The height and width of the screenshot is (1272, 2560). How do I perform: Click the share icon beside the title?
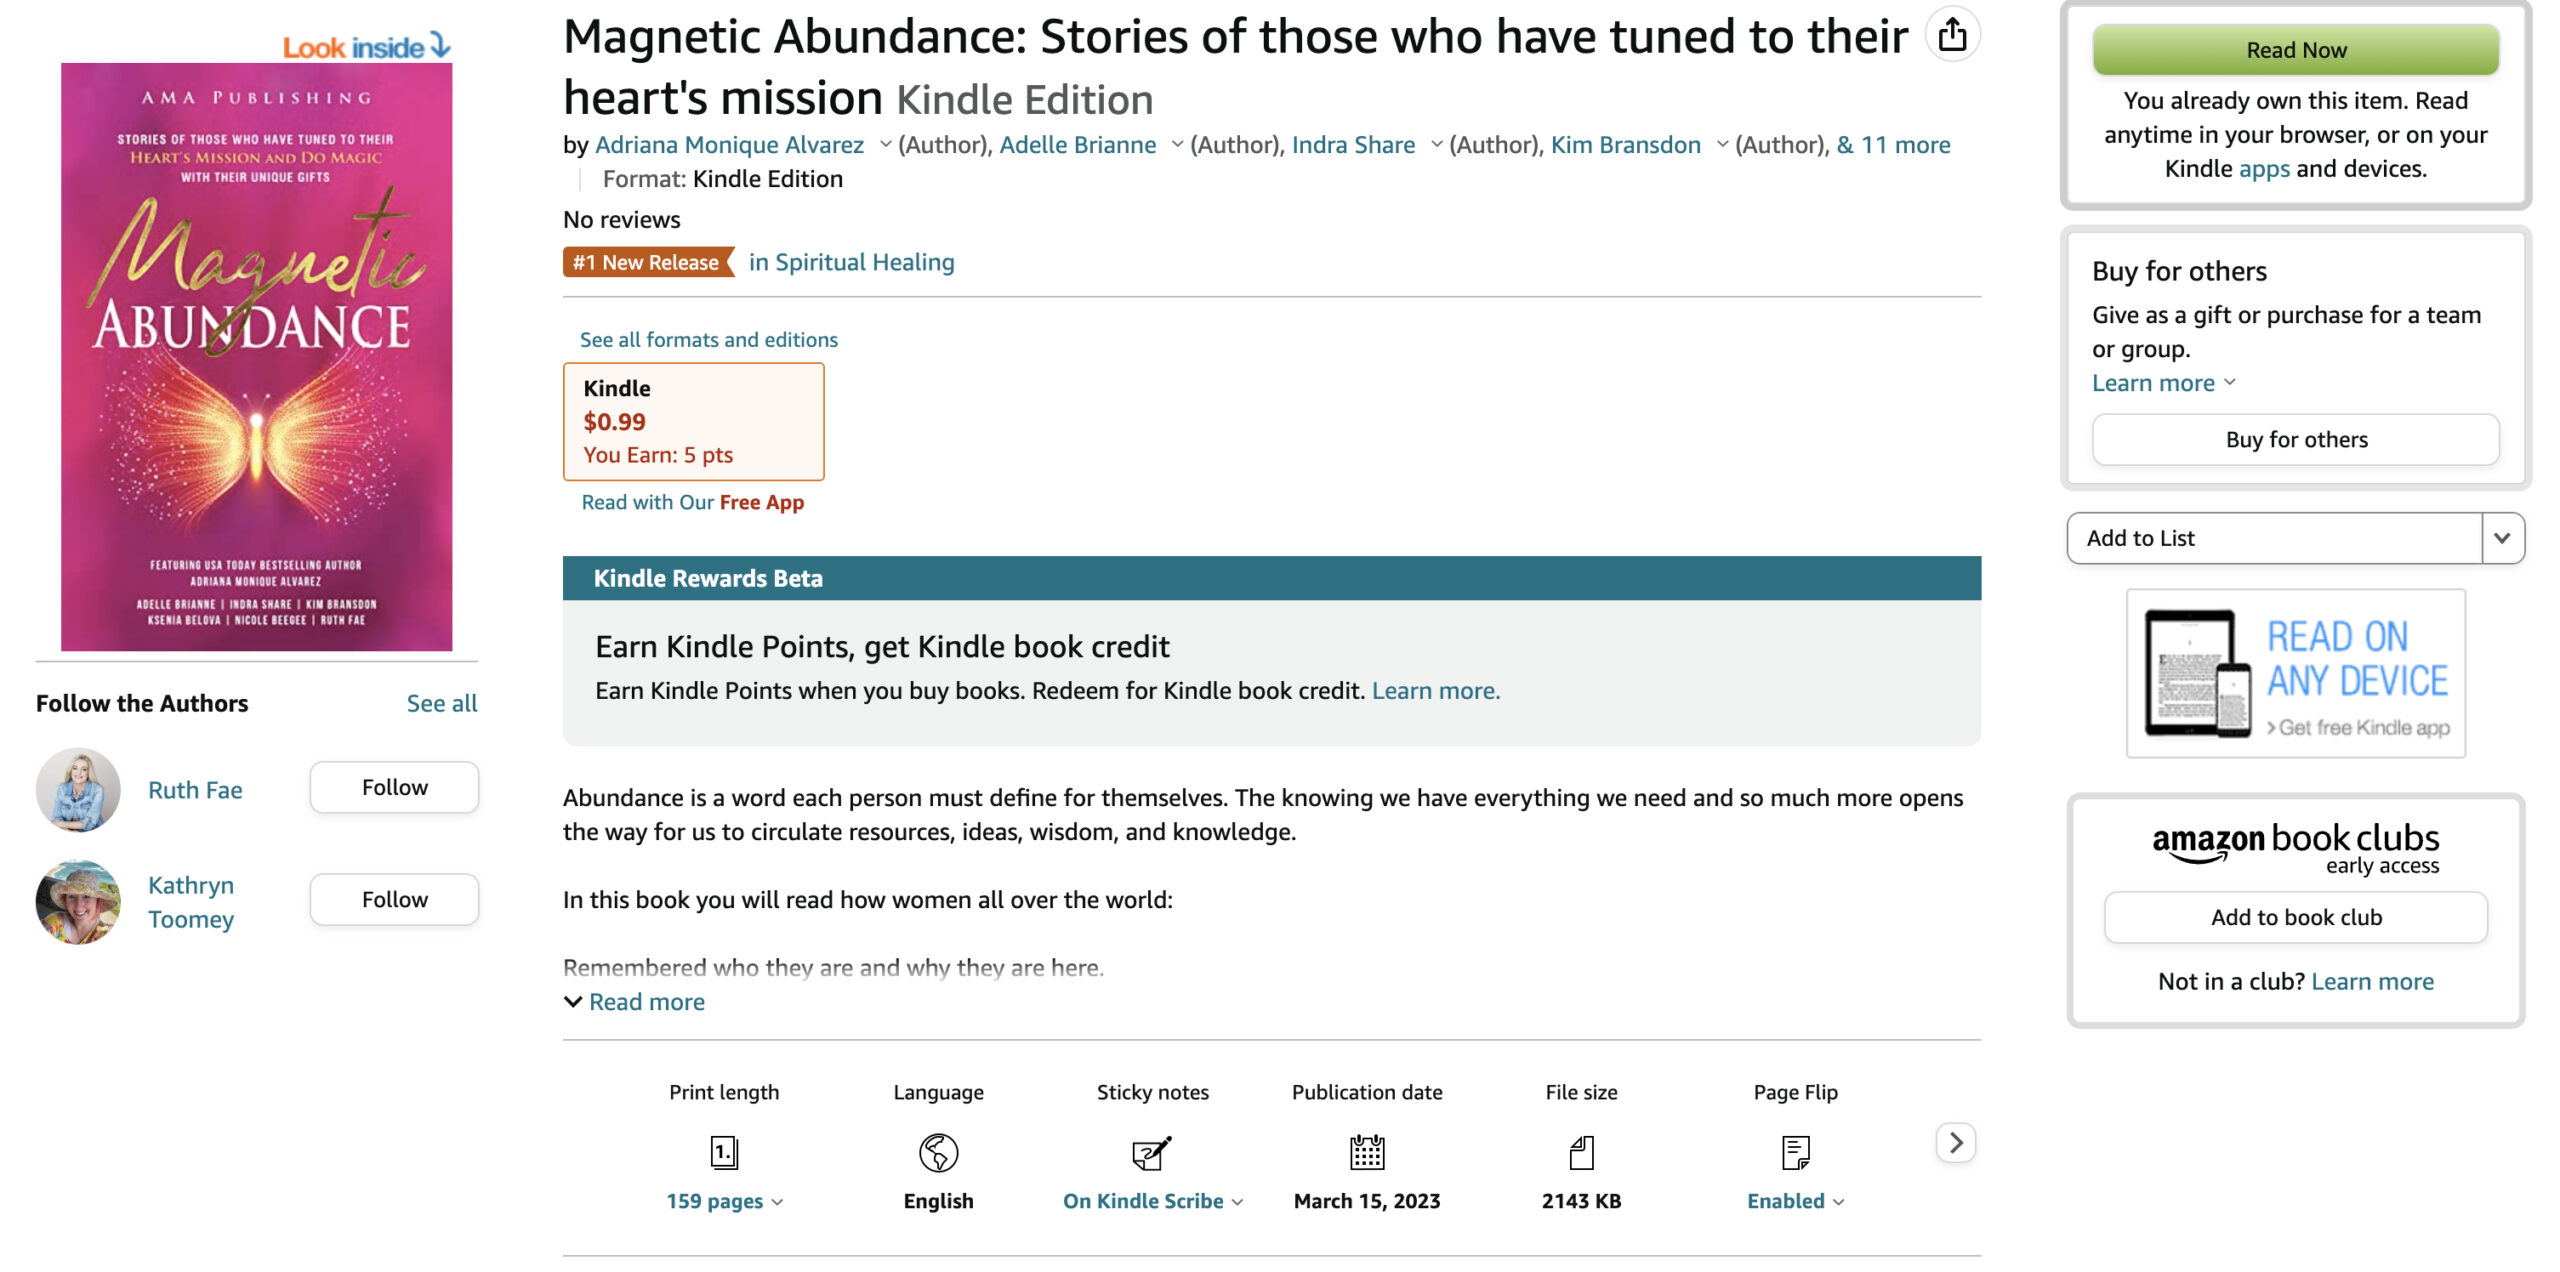pyautogui.click(x=1952, y=36)
